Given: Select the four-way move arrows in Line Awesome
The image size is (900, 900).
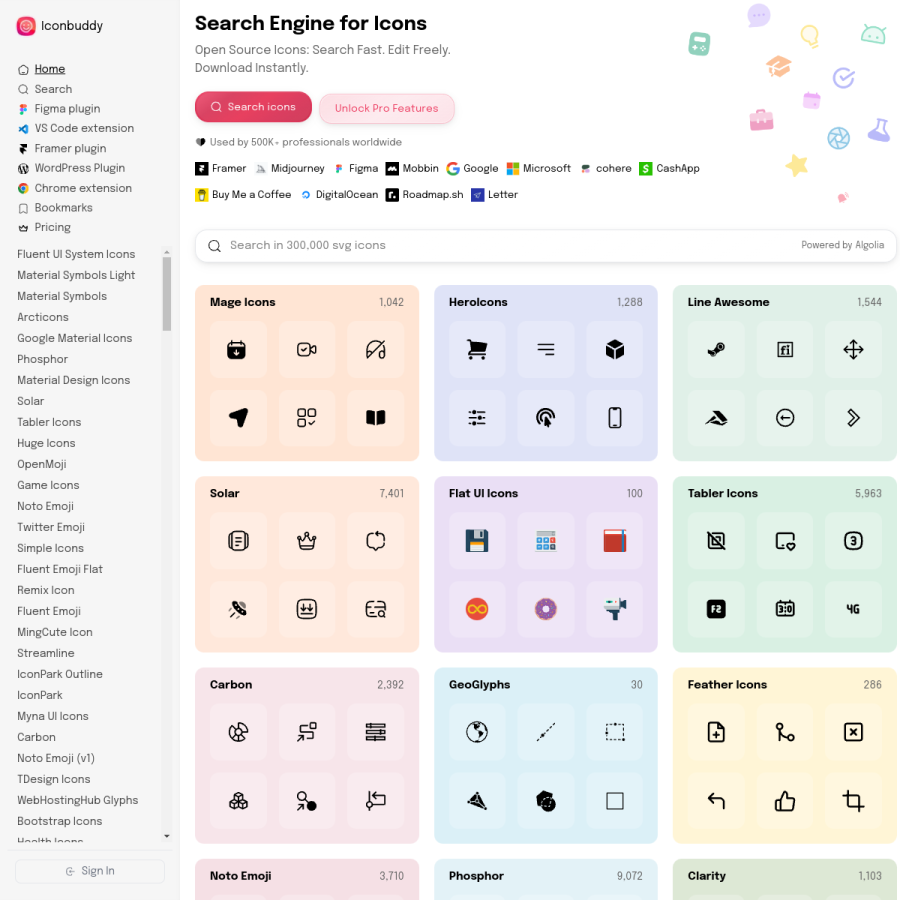Looking at the screenshot, I should 853,350.
